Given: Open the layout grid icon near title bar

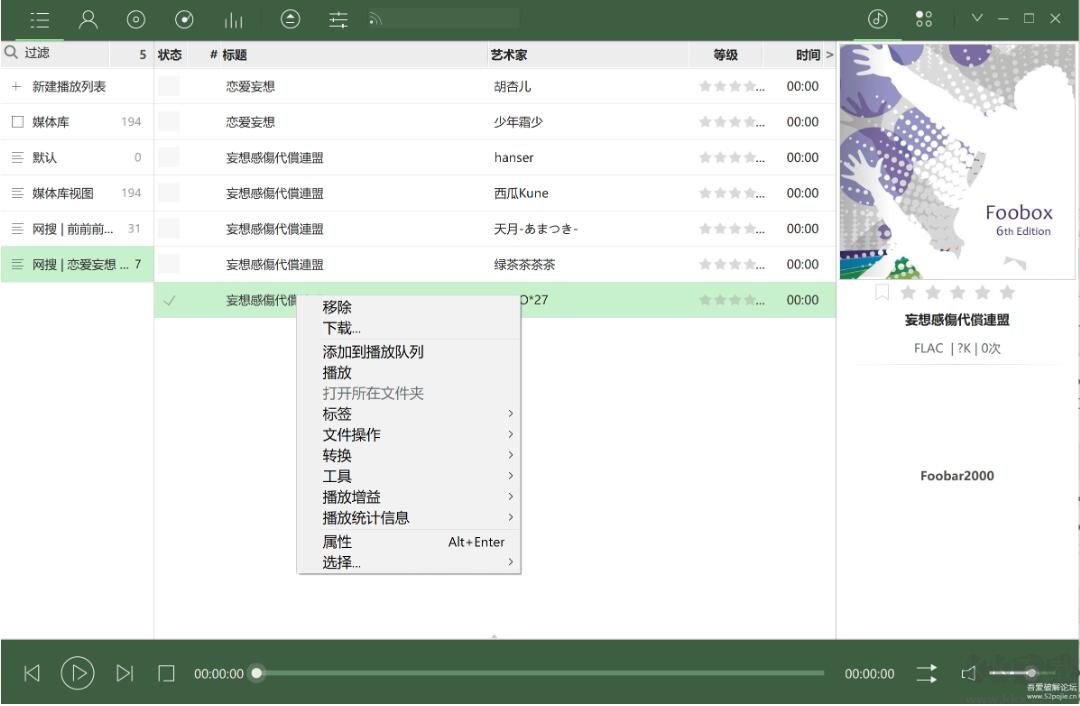Looking at the screenshot, I should point(923,19).
